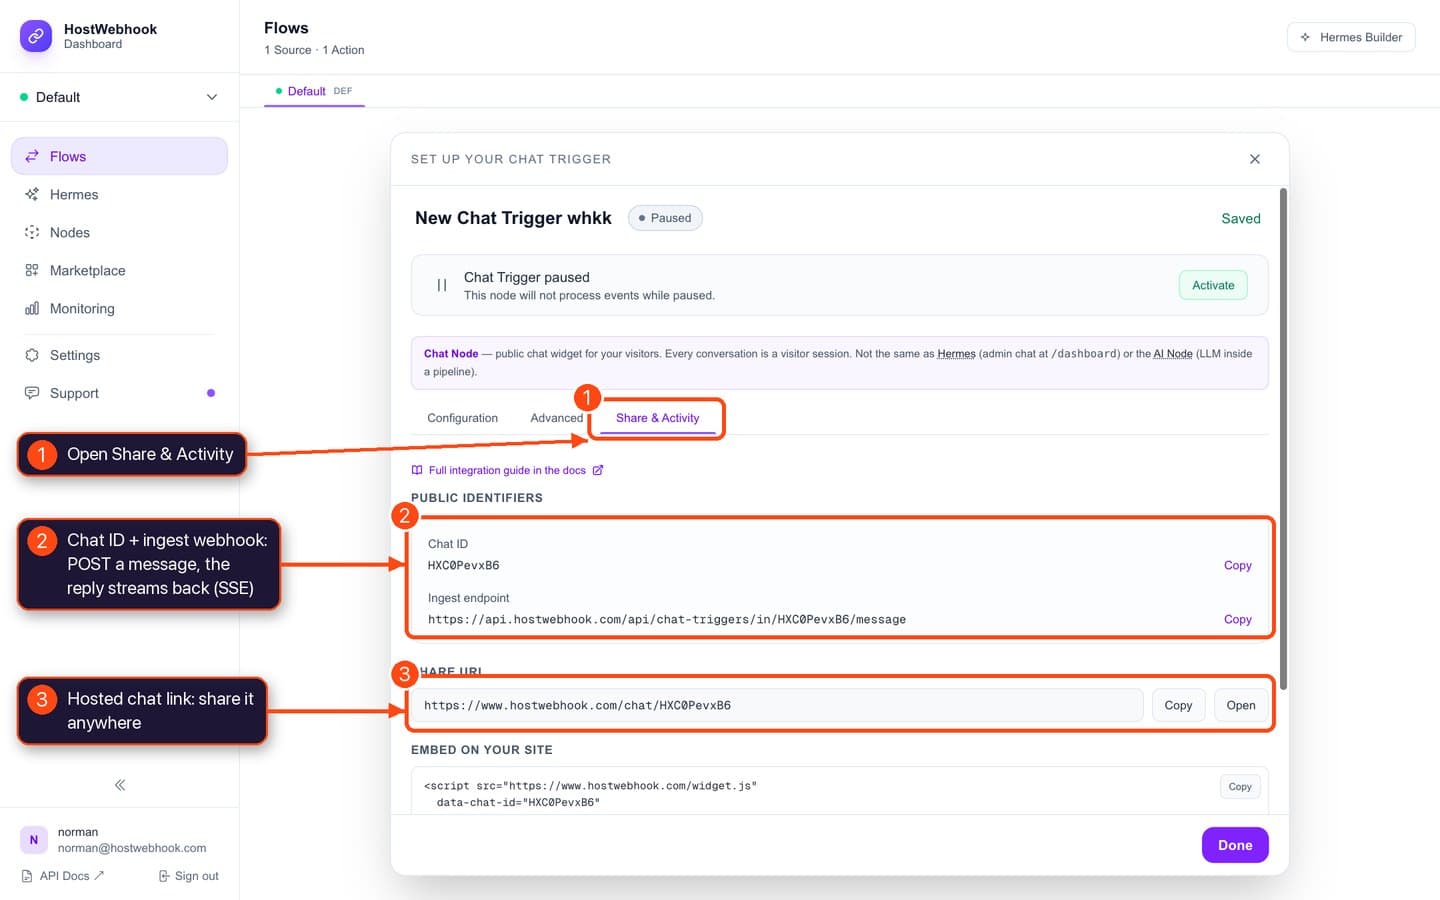Click the Marketplace grid icon

point(32,270)
